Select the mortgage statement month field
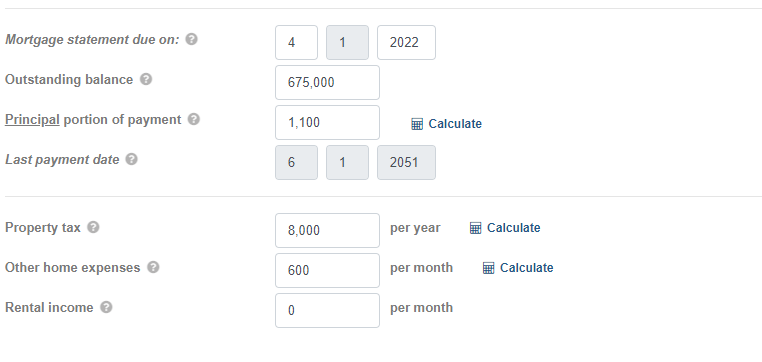 point(296,43)
